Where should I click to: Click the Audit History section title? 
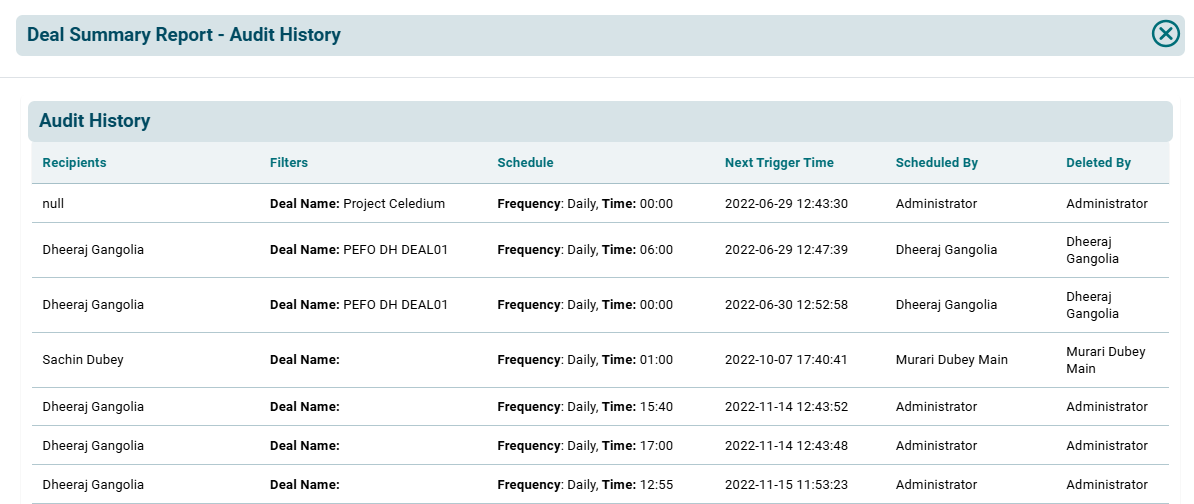[94, 121]
